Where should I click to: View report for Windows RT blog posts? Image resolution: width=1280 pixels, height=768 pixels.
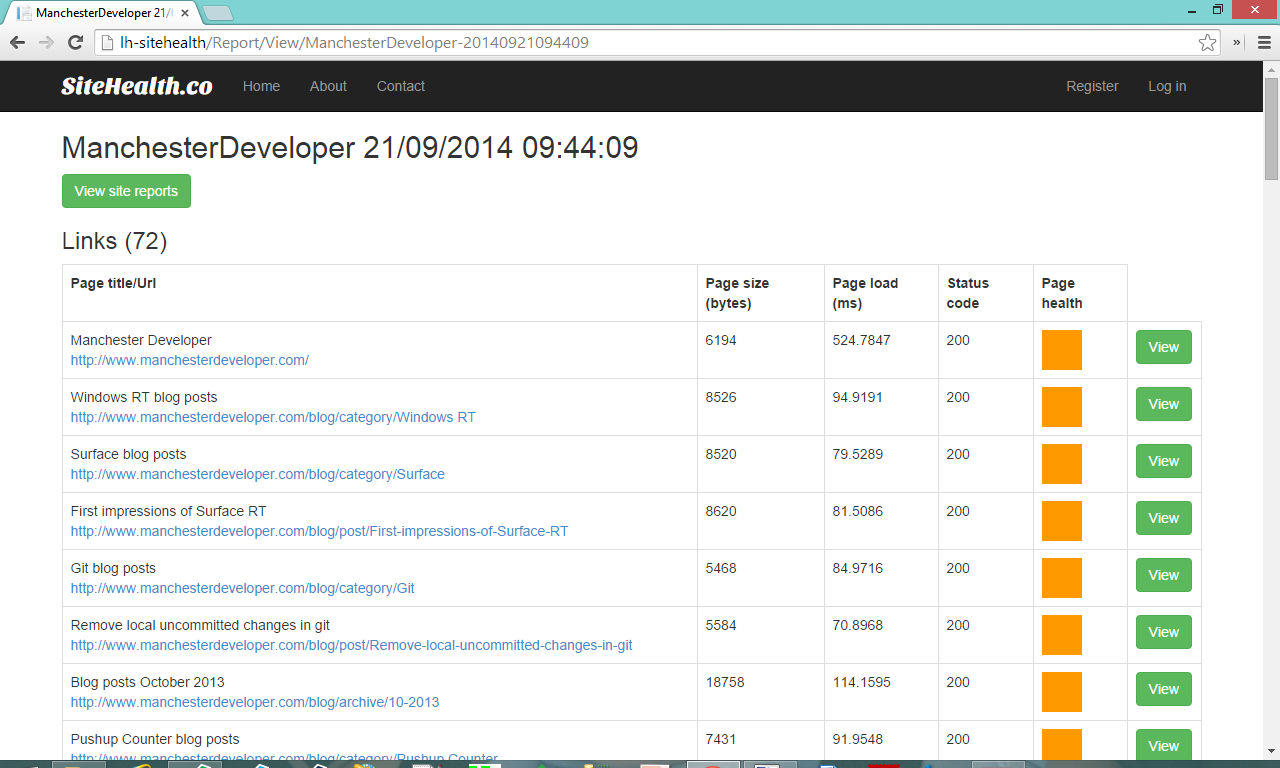(1164, 404)
